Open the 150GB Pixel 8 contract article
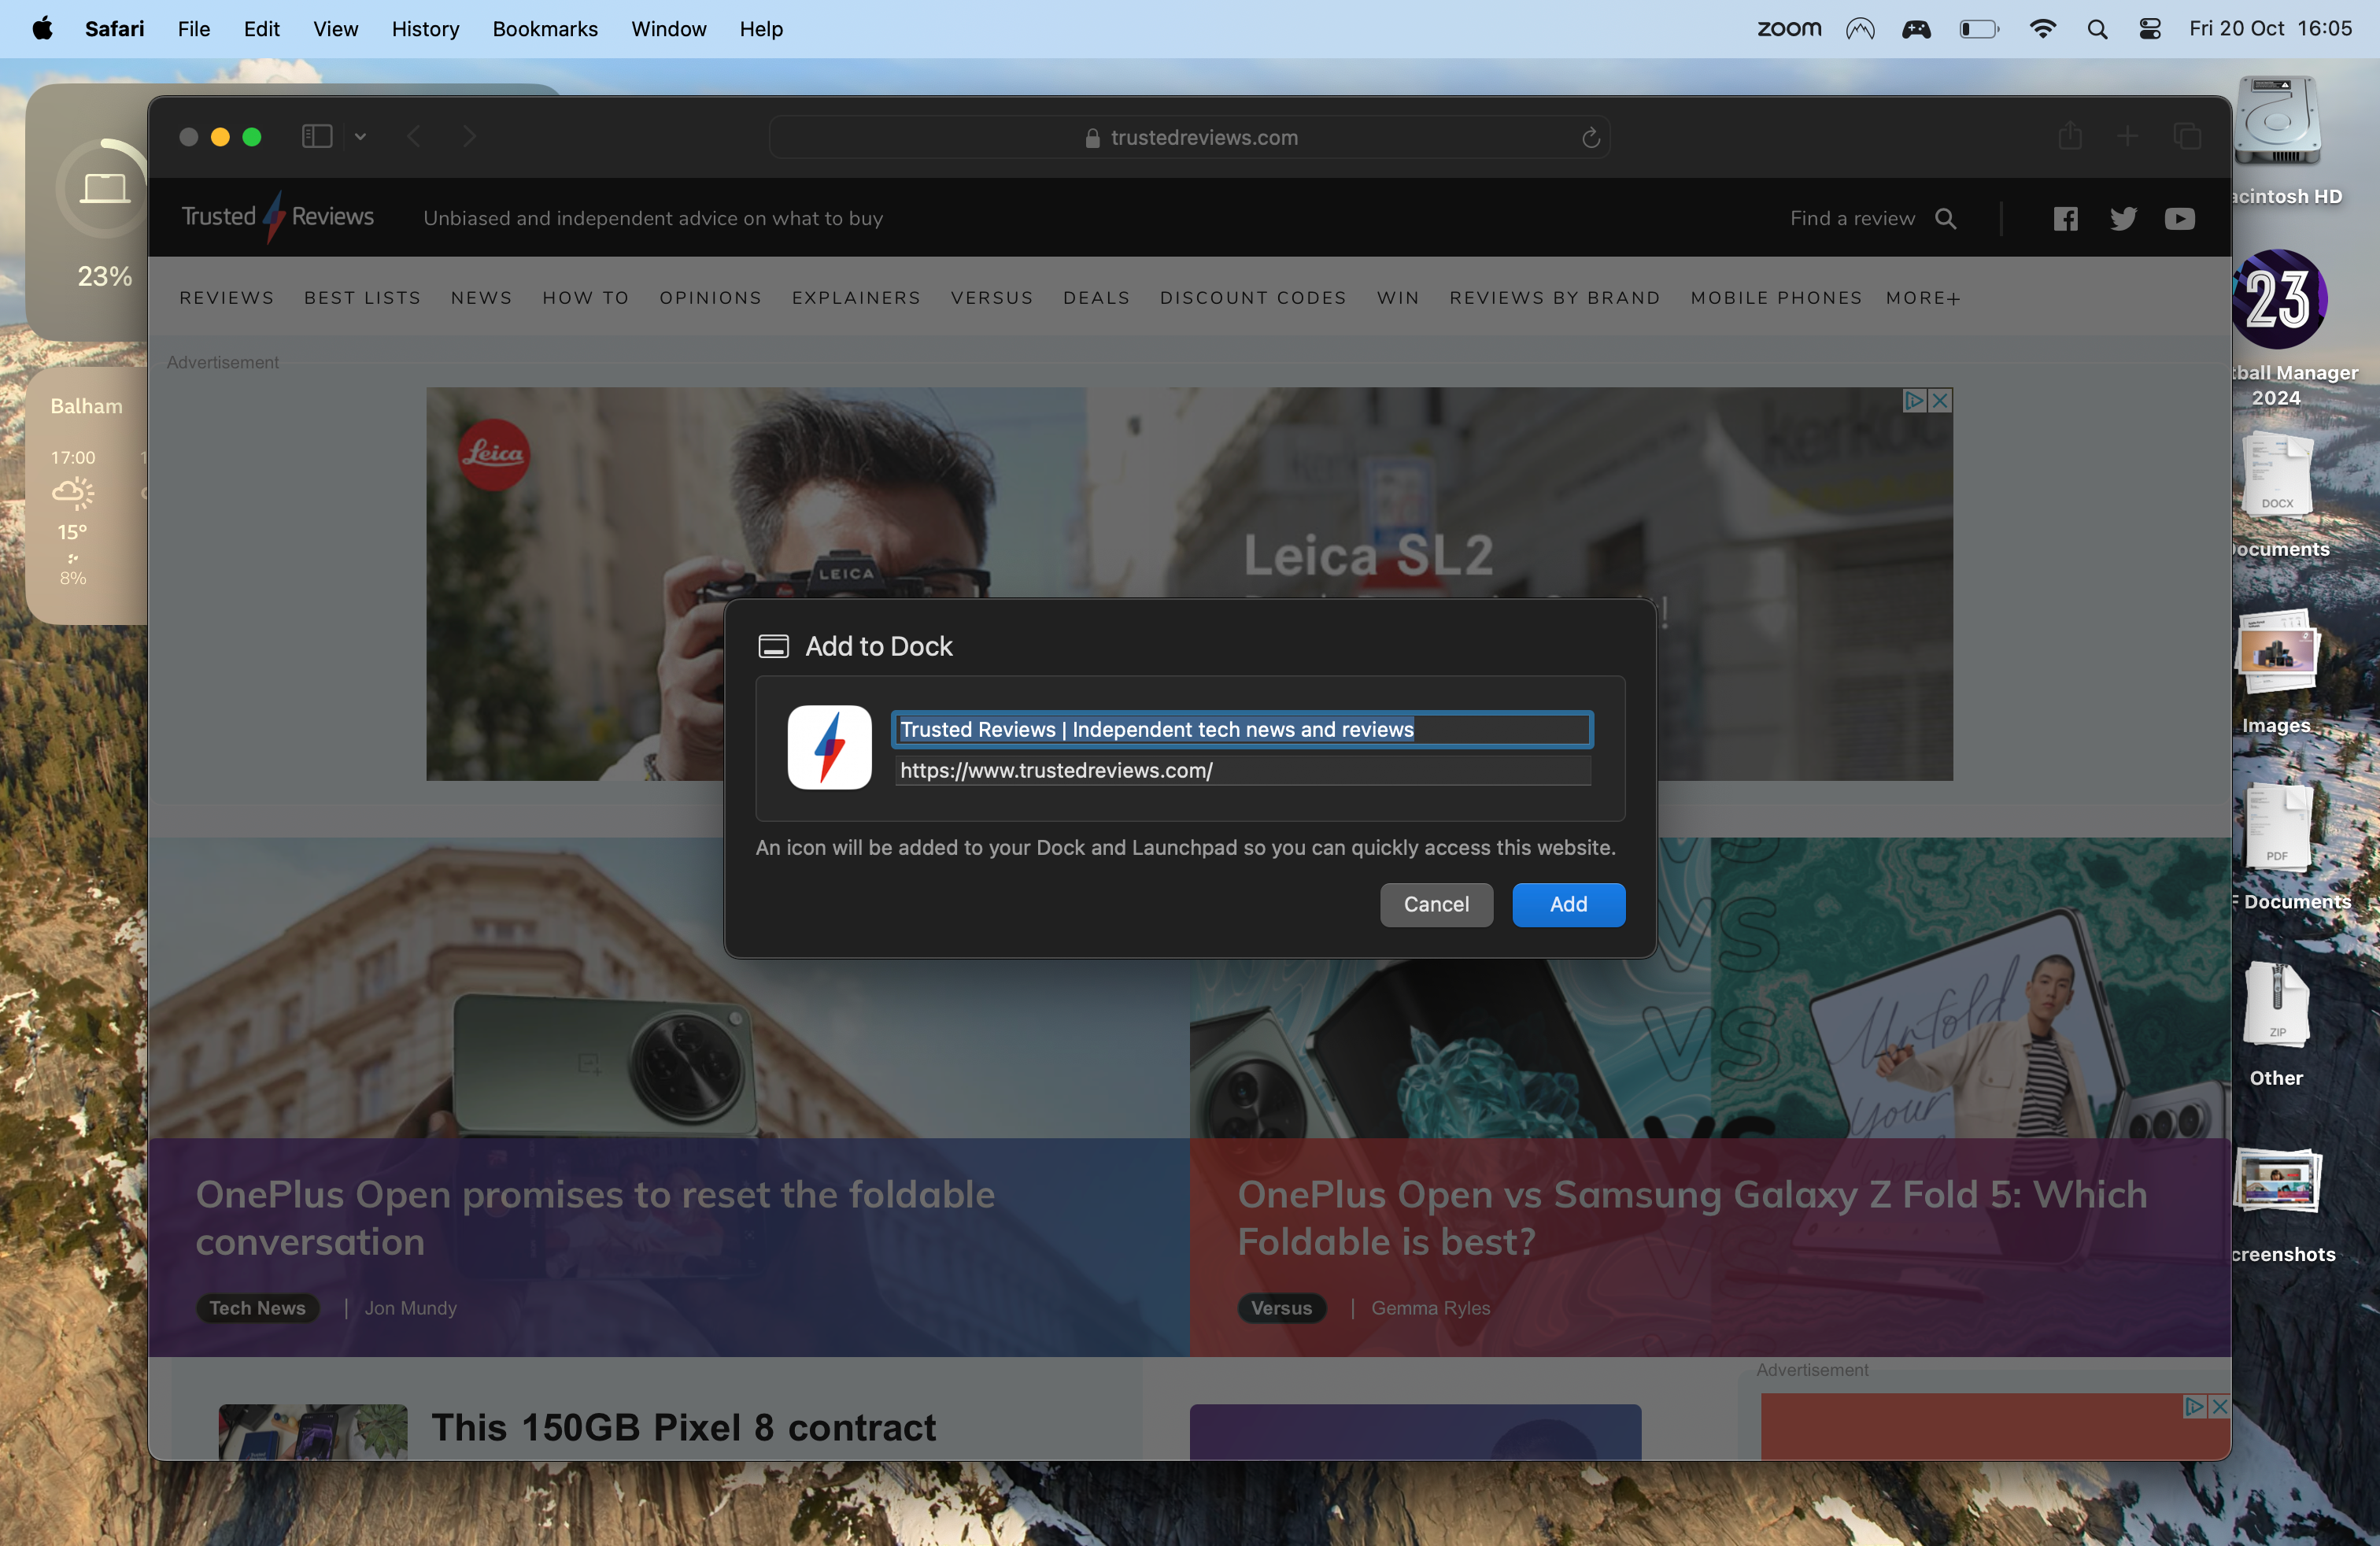 pyautogui.click(x=683, y=1427)
